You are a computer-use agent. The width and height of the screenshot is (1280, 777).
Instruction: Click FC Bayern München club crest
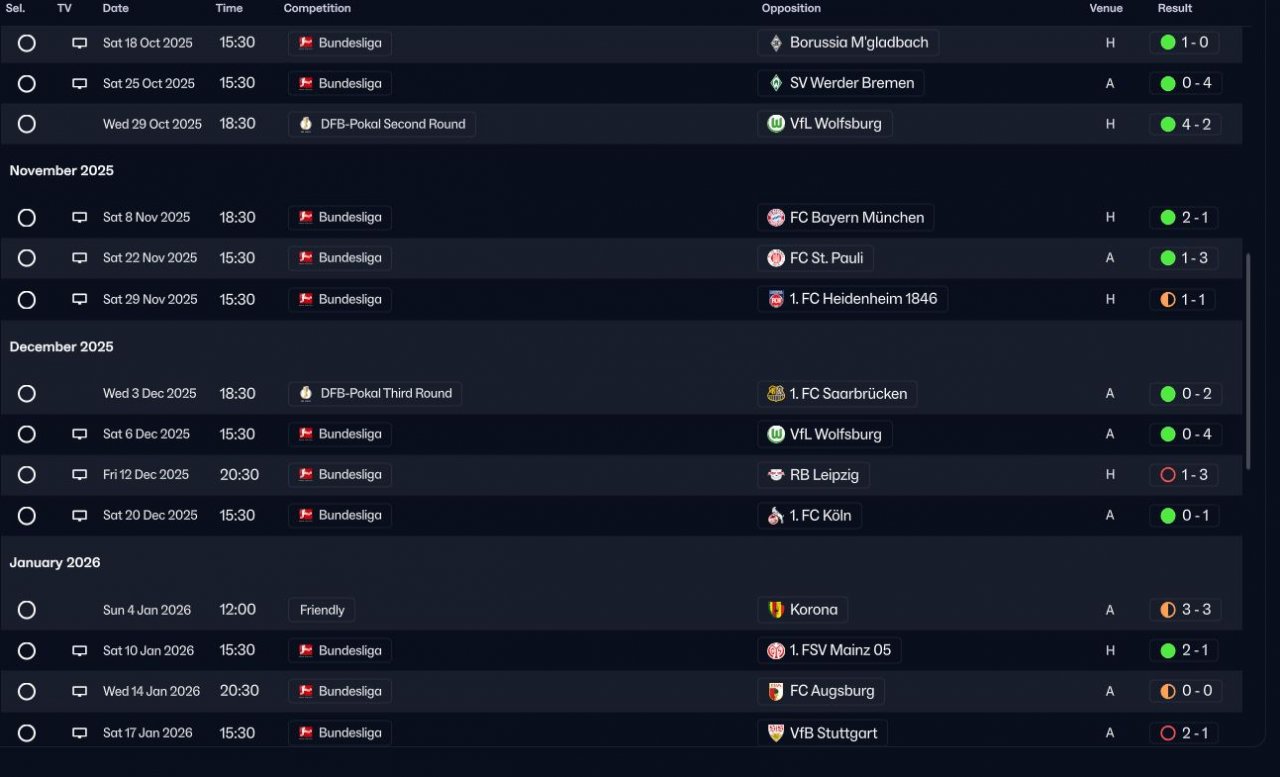(775, 218)
